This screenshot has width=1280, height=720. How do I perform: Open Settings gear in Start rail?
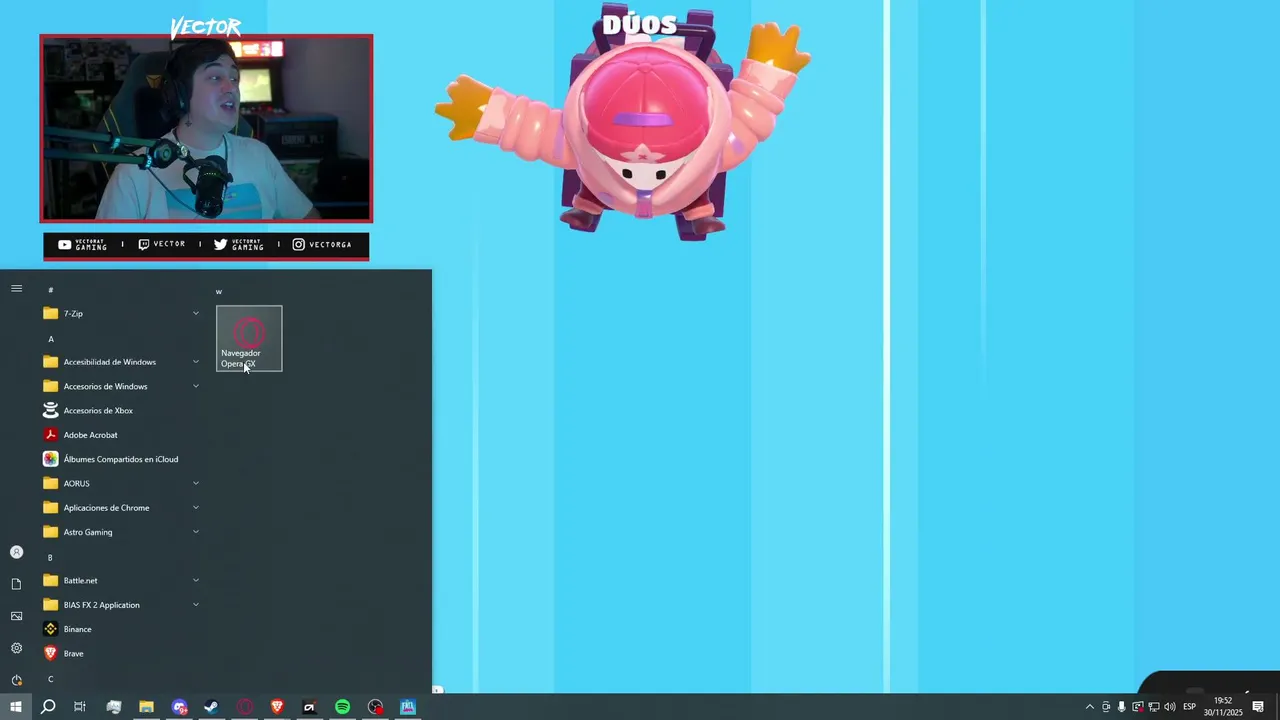tap(16, 648)
